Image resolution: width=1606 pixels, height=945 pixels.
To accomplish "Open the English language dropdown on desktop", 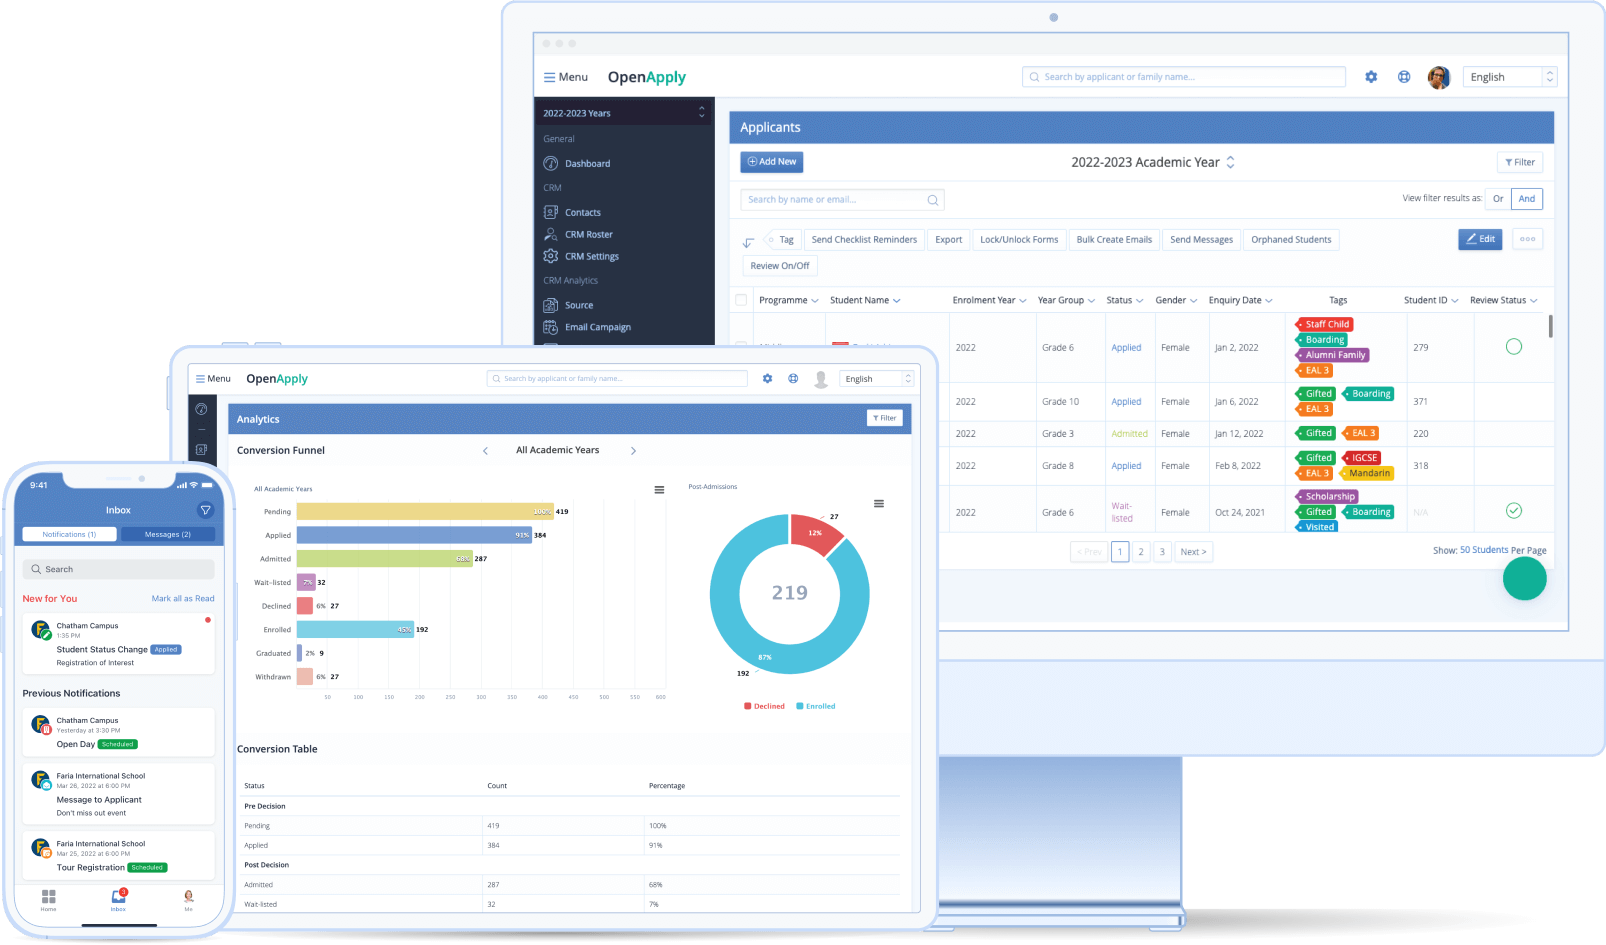I will coord(1511,77).
